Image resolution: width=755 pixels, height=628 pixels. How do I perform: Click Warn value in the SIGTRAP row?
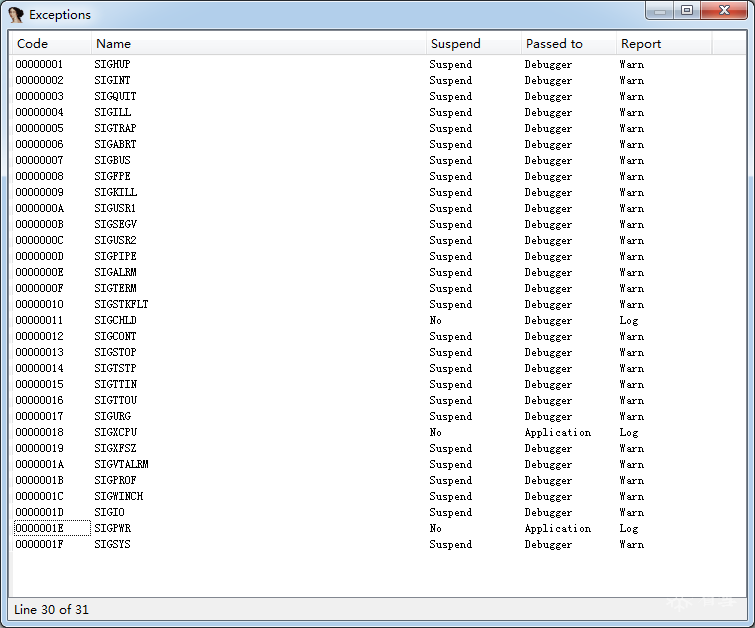coord(631,128)
